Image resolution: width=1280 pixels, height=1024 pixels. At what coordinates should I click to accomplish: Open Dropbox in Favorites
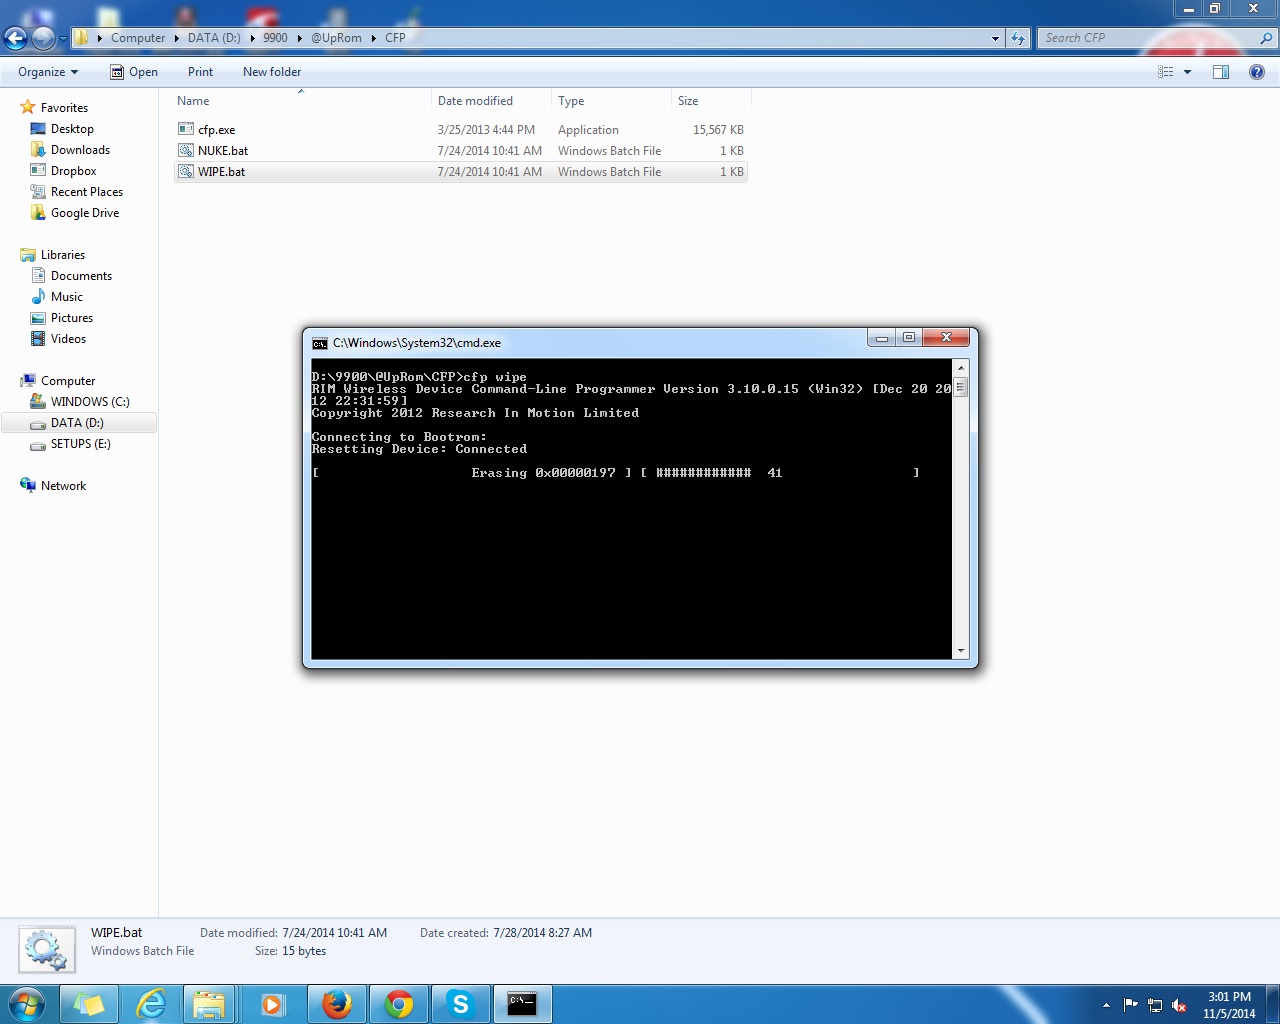pos(73,171)
